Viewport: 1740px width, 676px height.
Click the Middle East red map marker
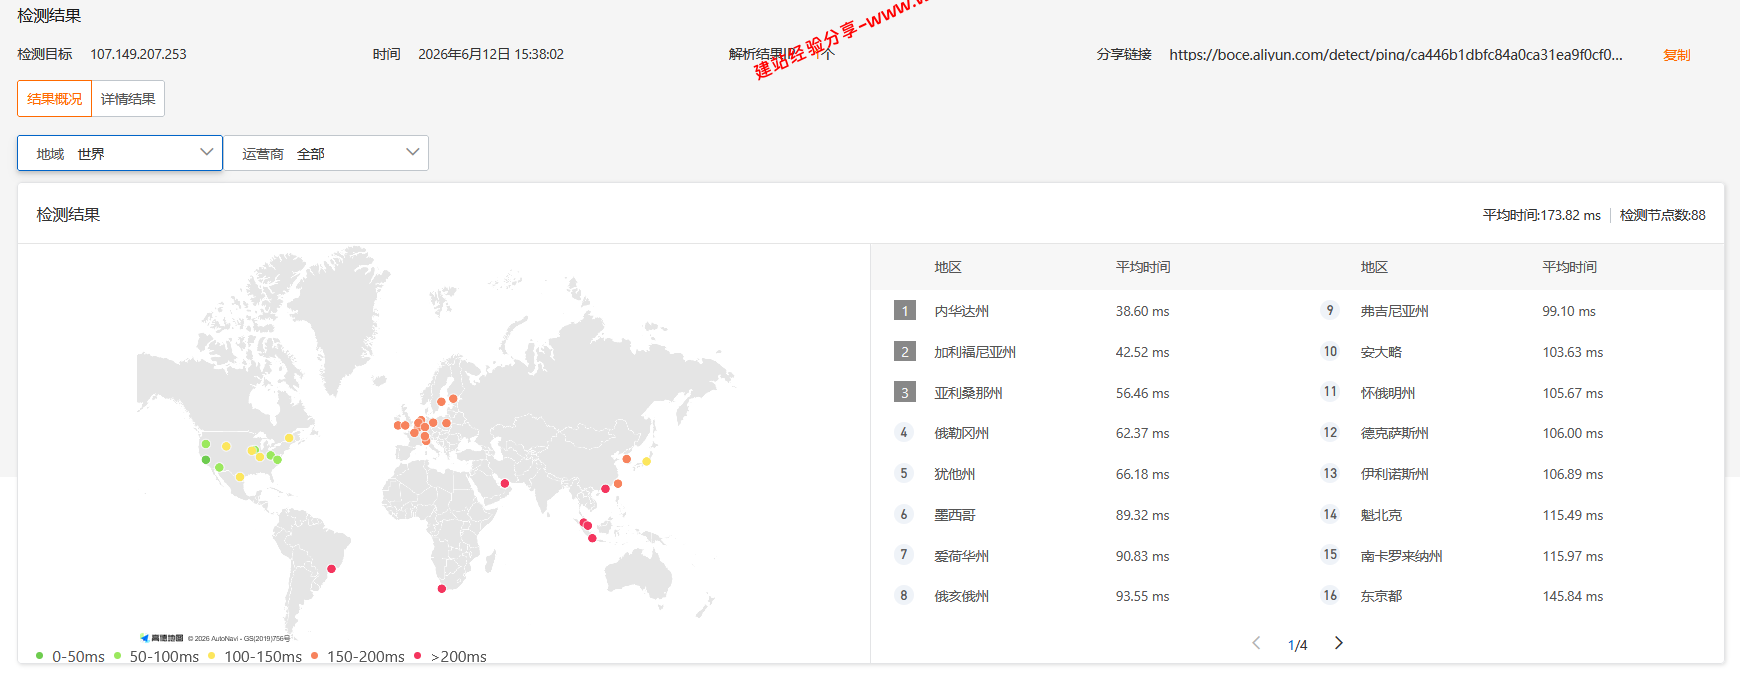505,484
